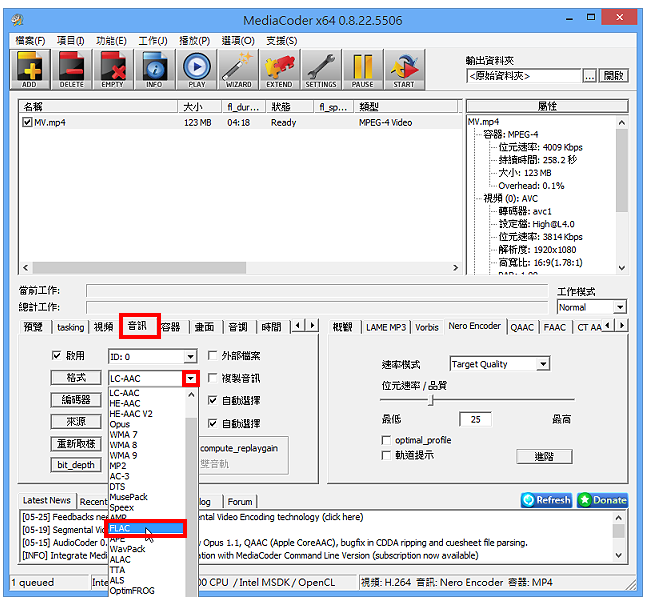The image size is (654, 604).
Task: Click the 來源 button
Action: (x=76, y=421)
